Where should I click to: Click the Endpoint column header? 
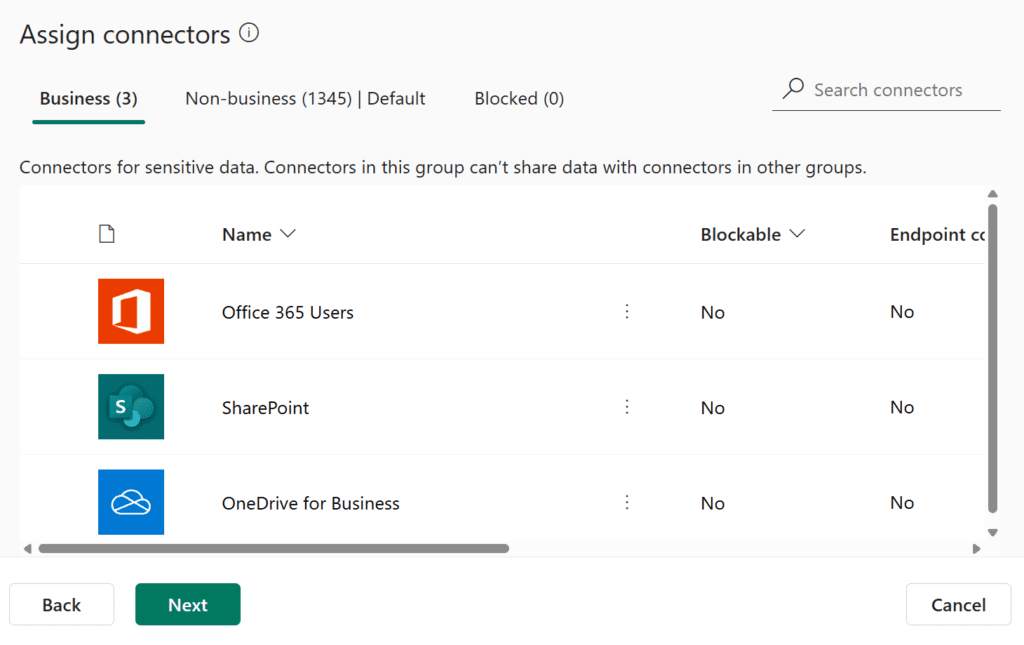coord(937,234)
